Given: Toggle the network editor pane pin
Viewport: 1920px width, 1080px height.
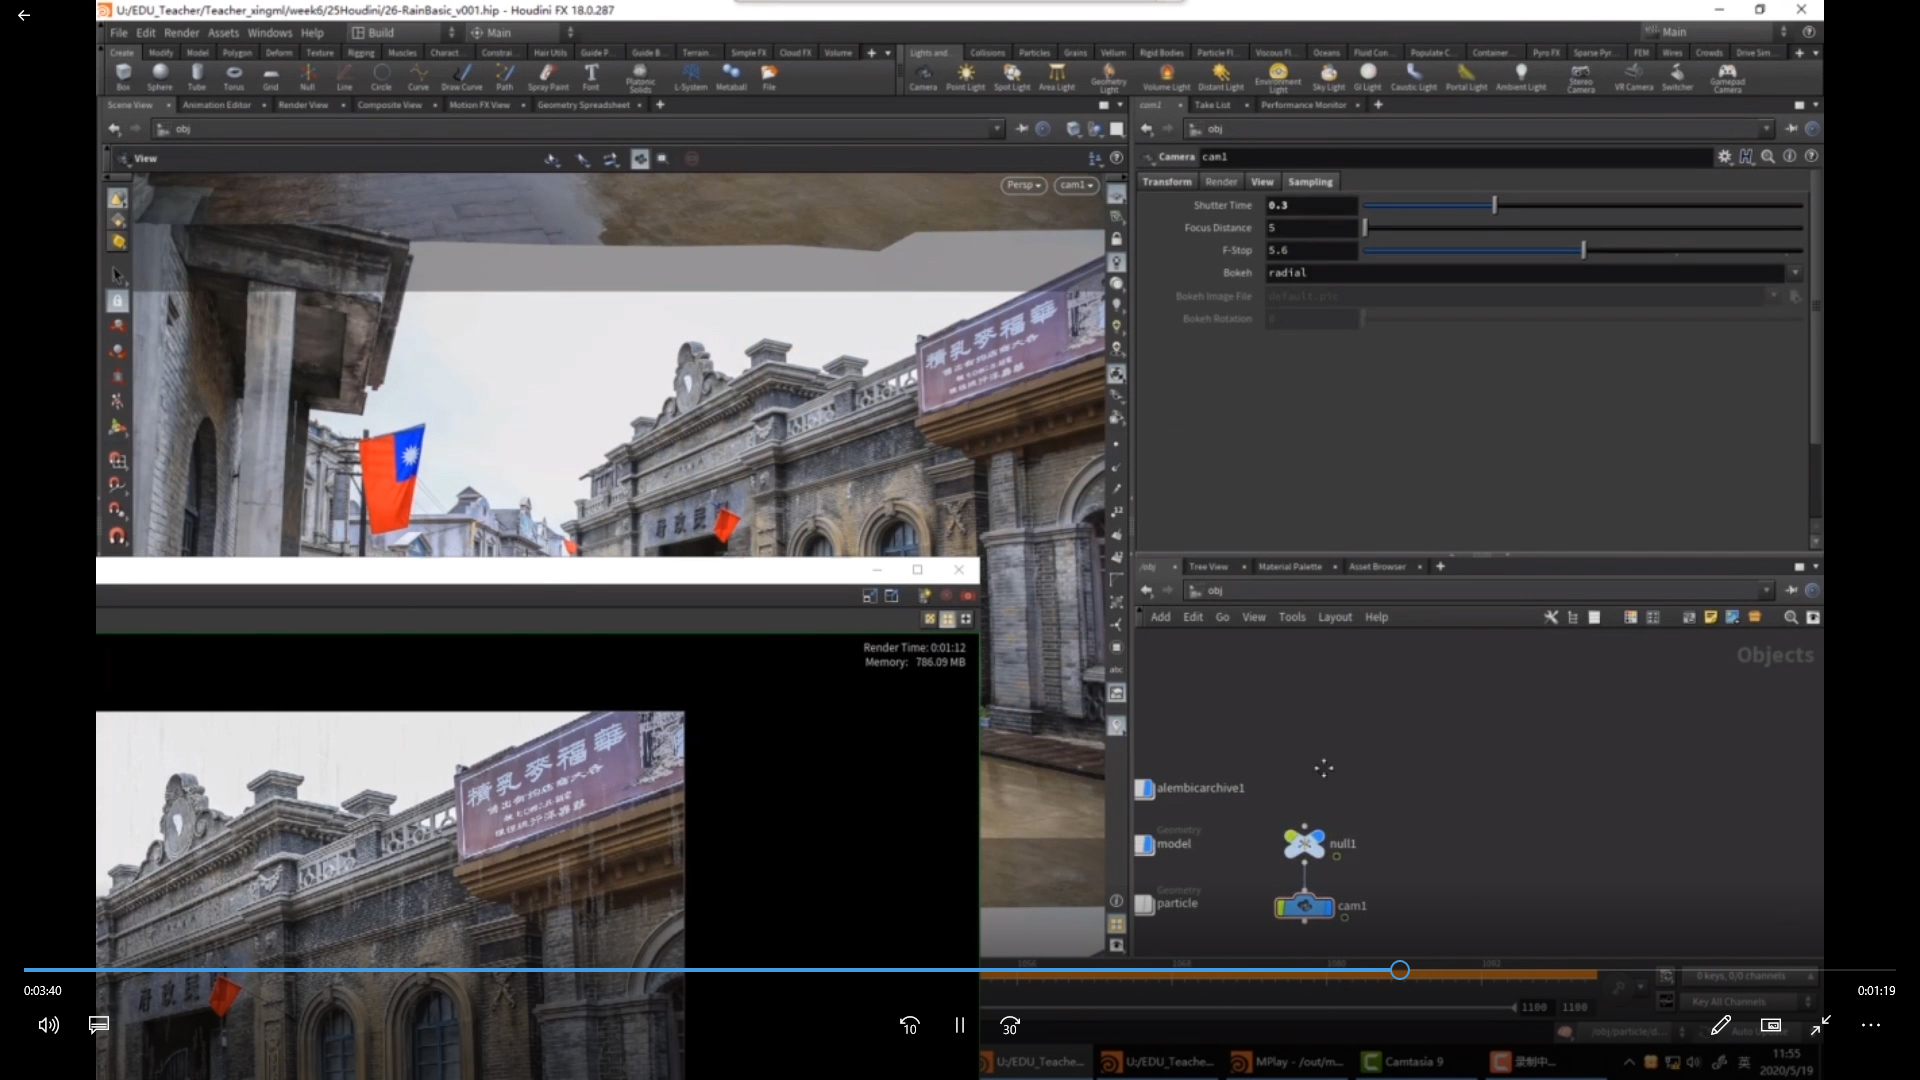Looking at the screenshot, I should coord(1791,590).
